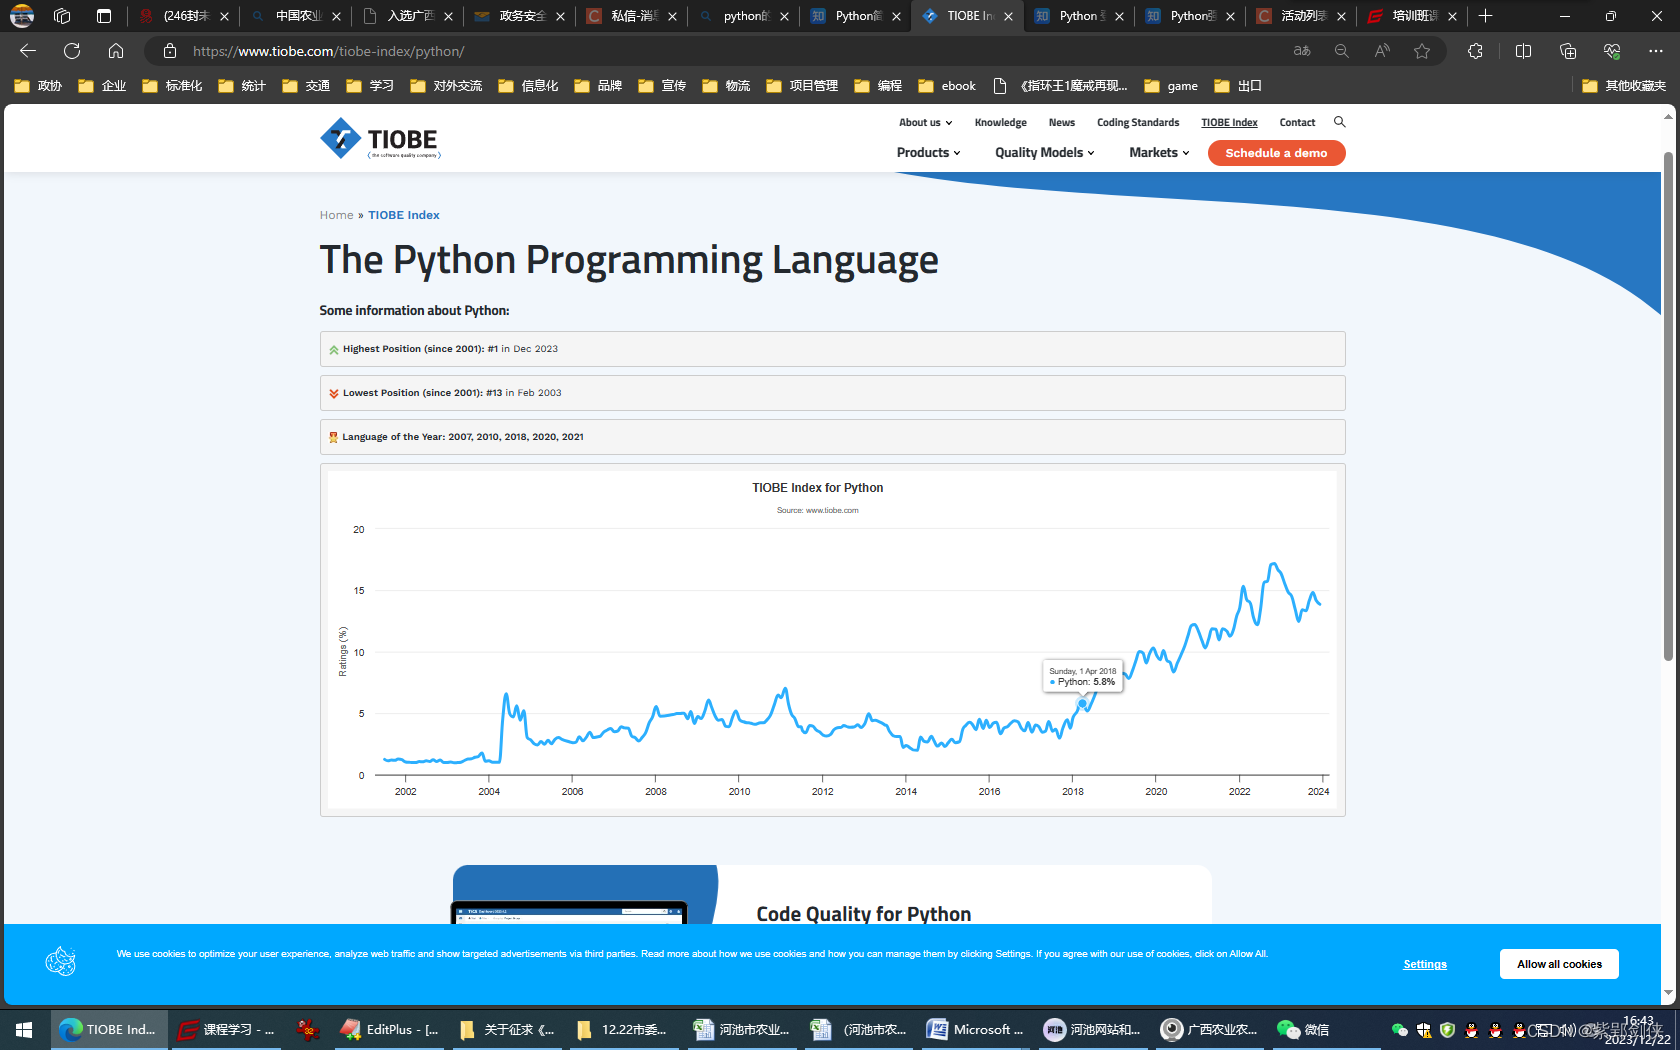Click the Language of the Year row
This screenshot has width=1680, height=1050.
click(x=832, y=437)
